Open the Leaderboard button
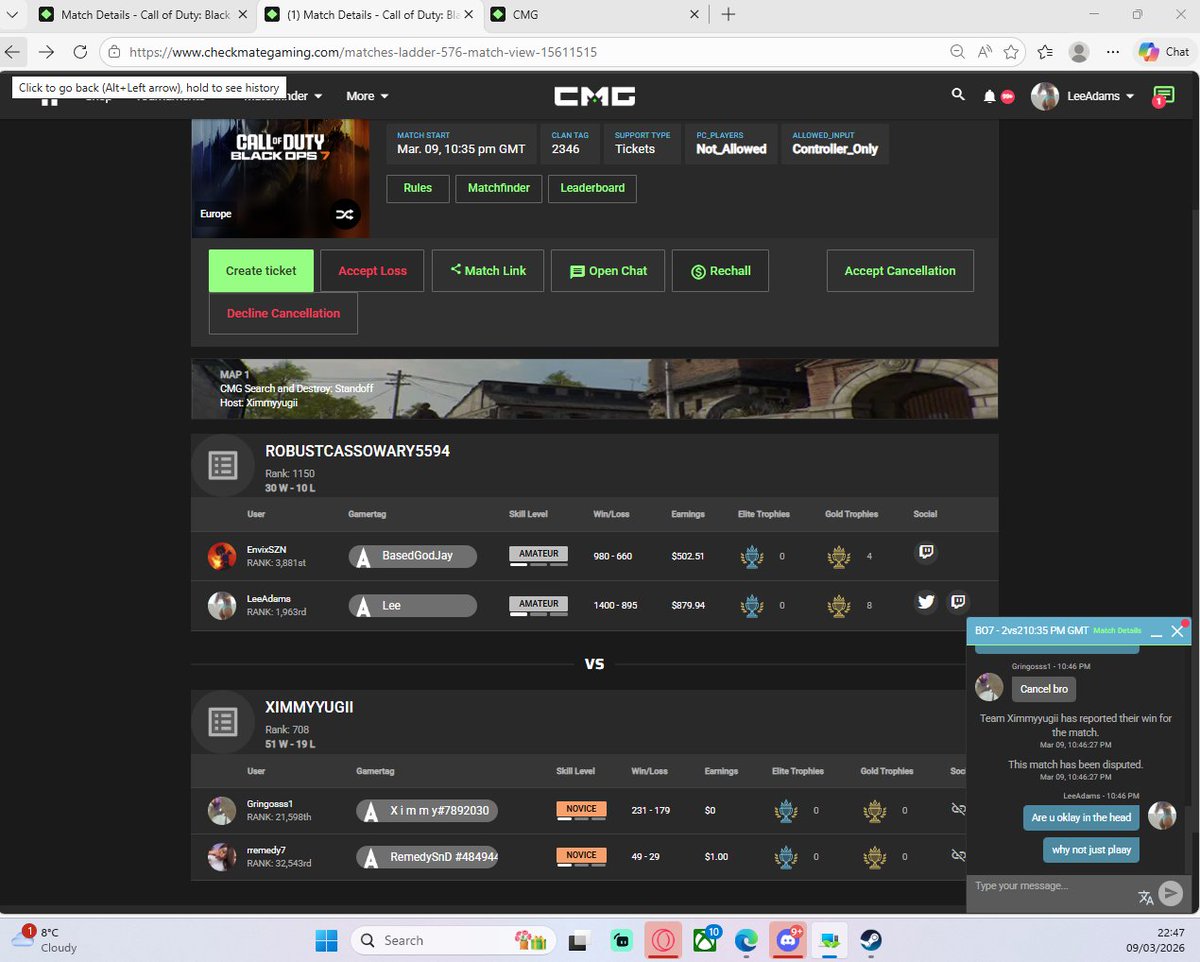 point(592,188)
